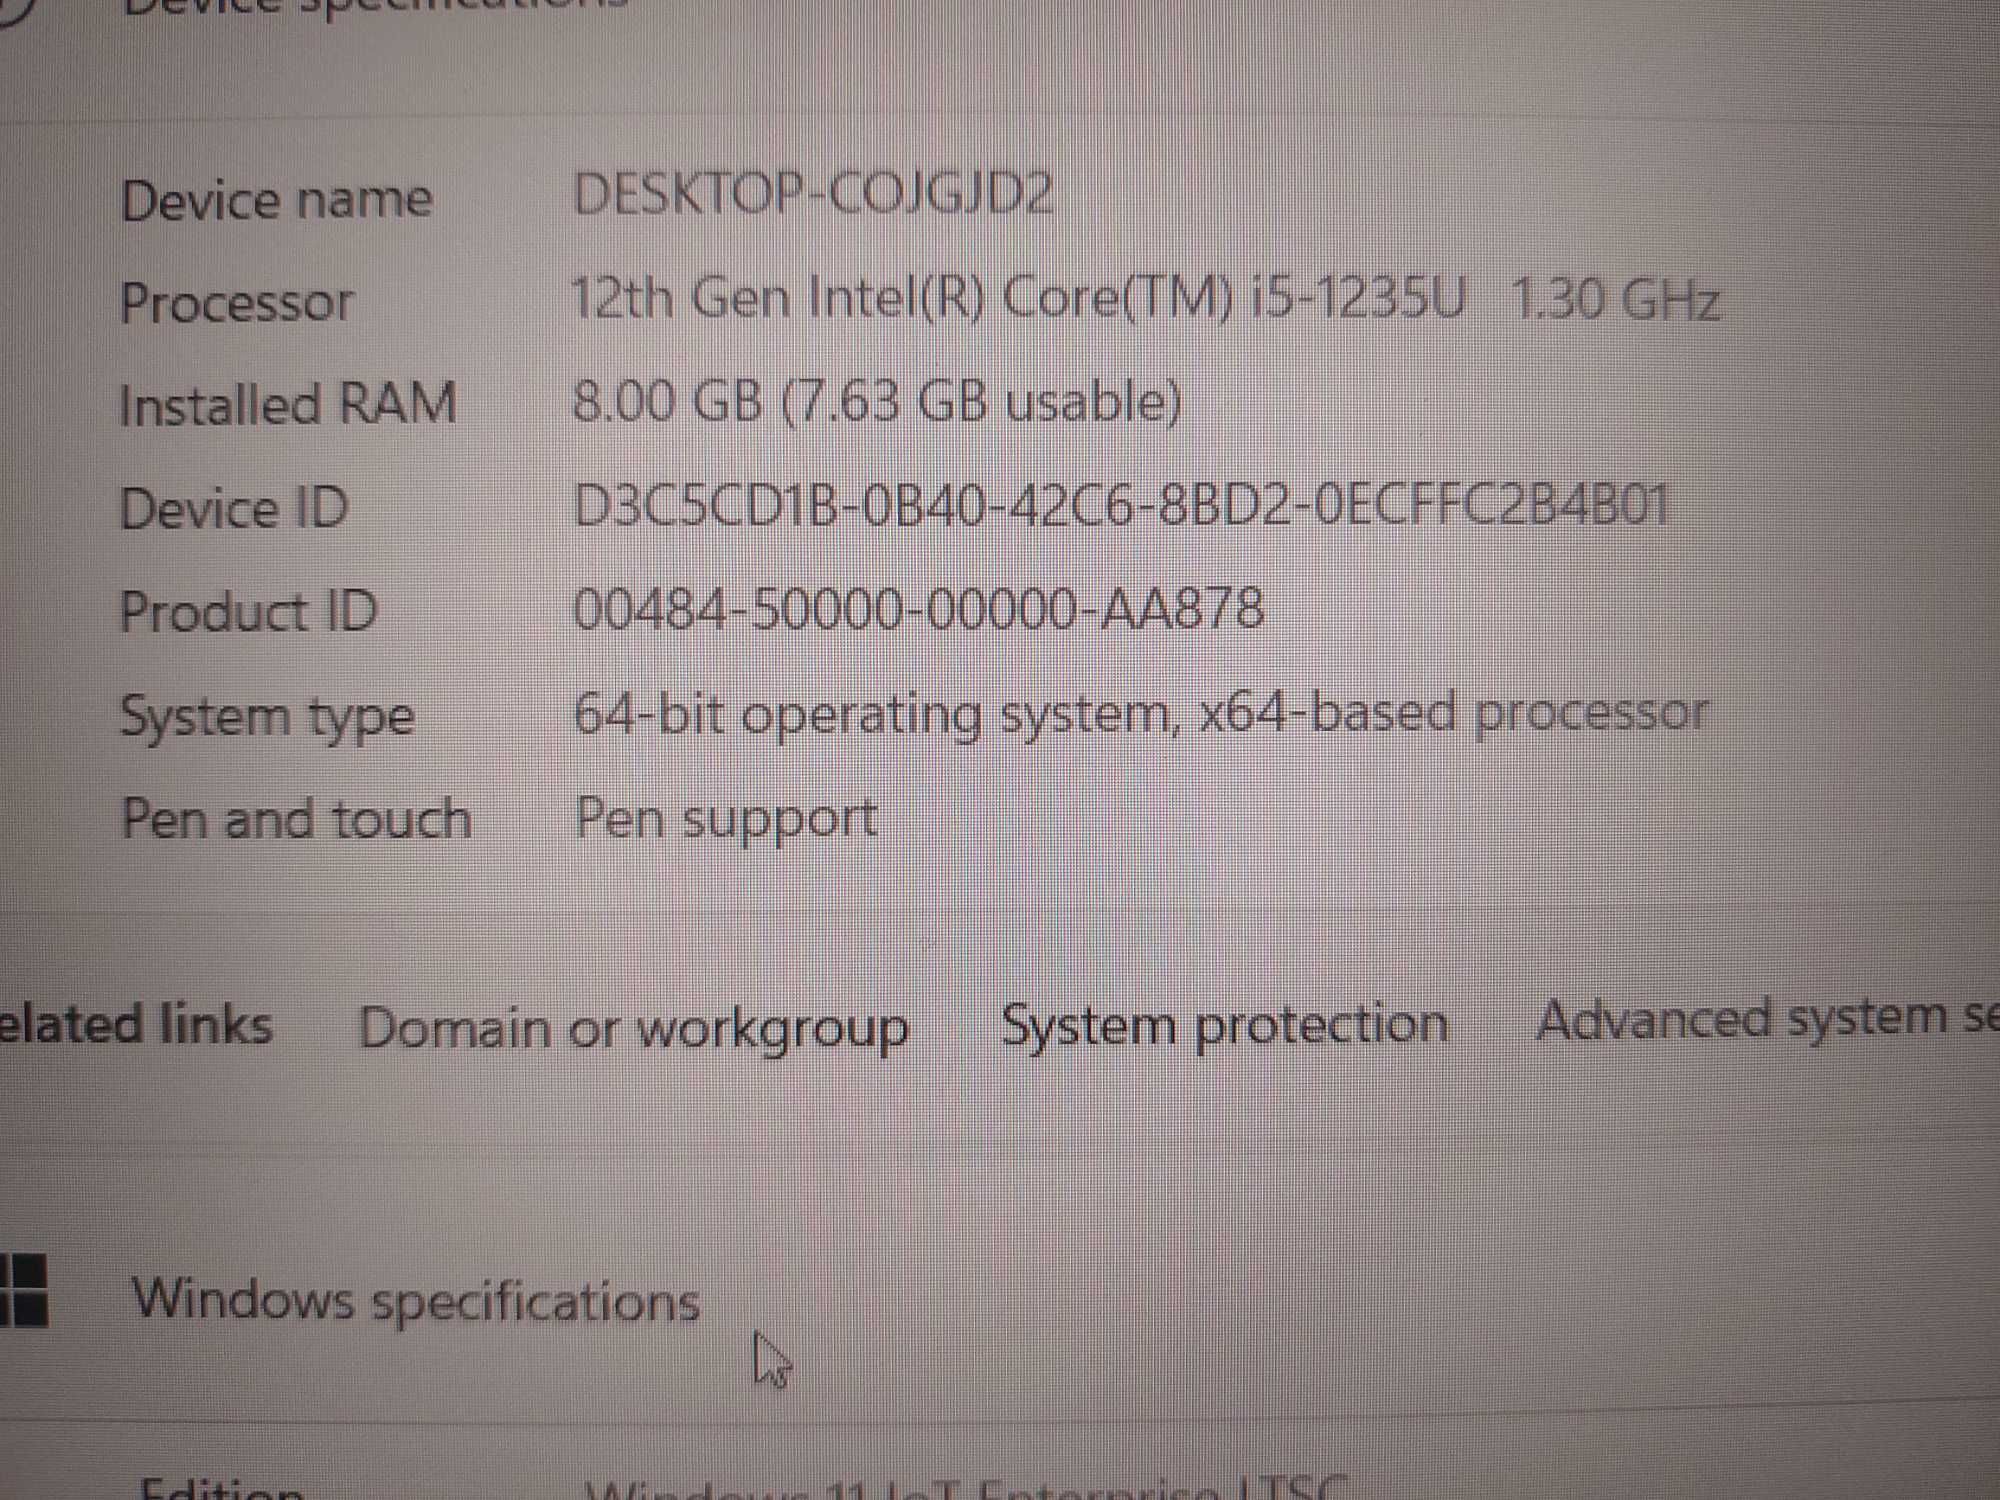This screenshot has height=1500, width=2000.
Task: Select the Product ID value 00484-50000-00000-AA878
Action: 918,608
